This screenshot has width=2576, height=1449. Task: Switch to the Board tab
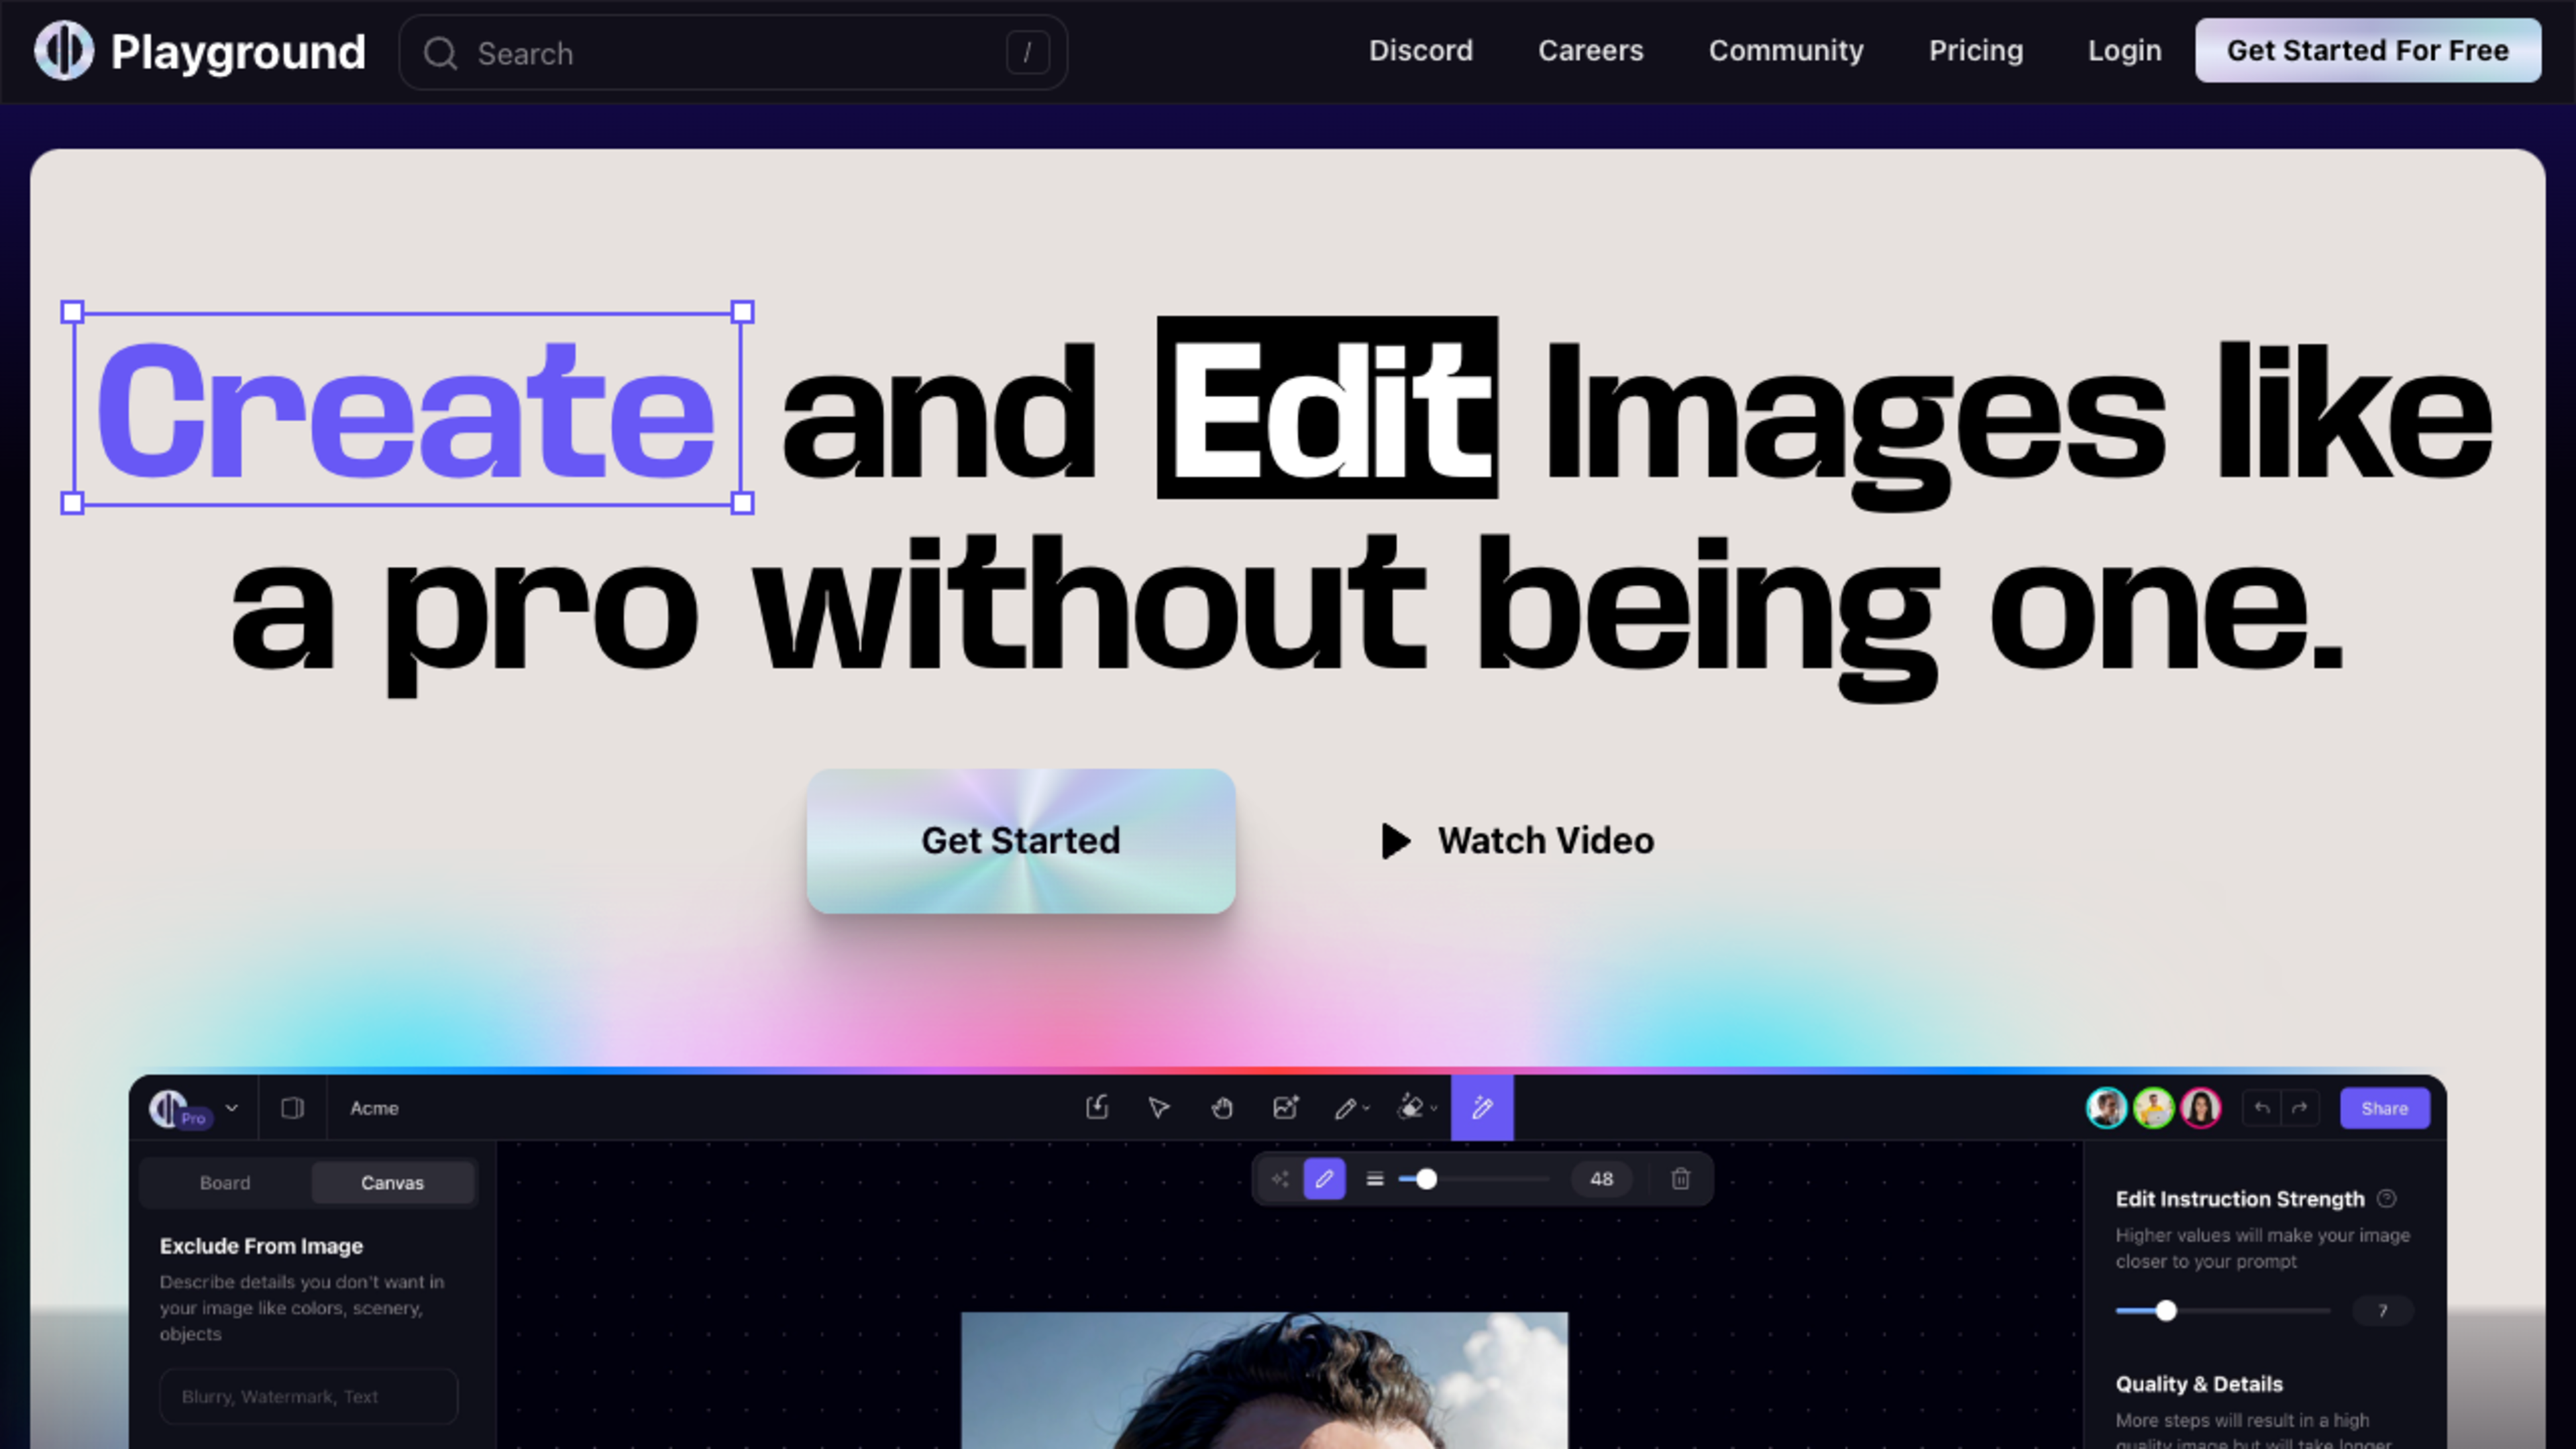coord(225,1182)
